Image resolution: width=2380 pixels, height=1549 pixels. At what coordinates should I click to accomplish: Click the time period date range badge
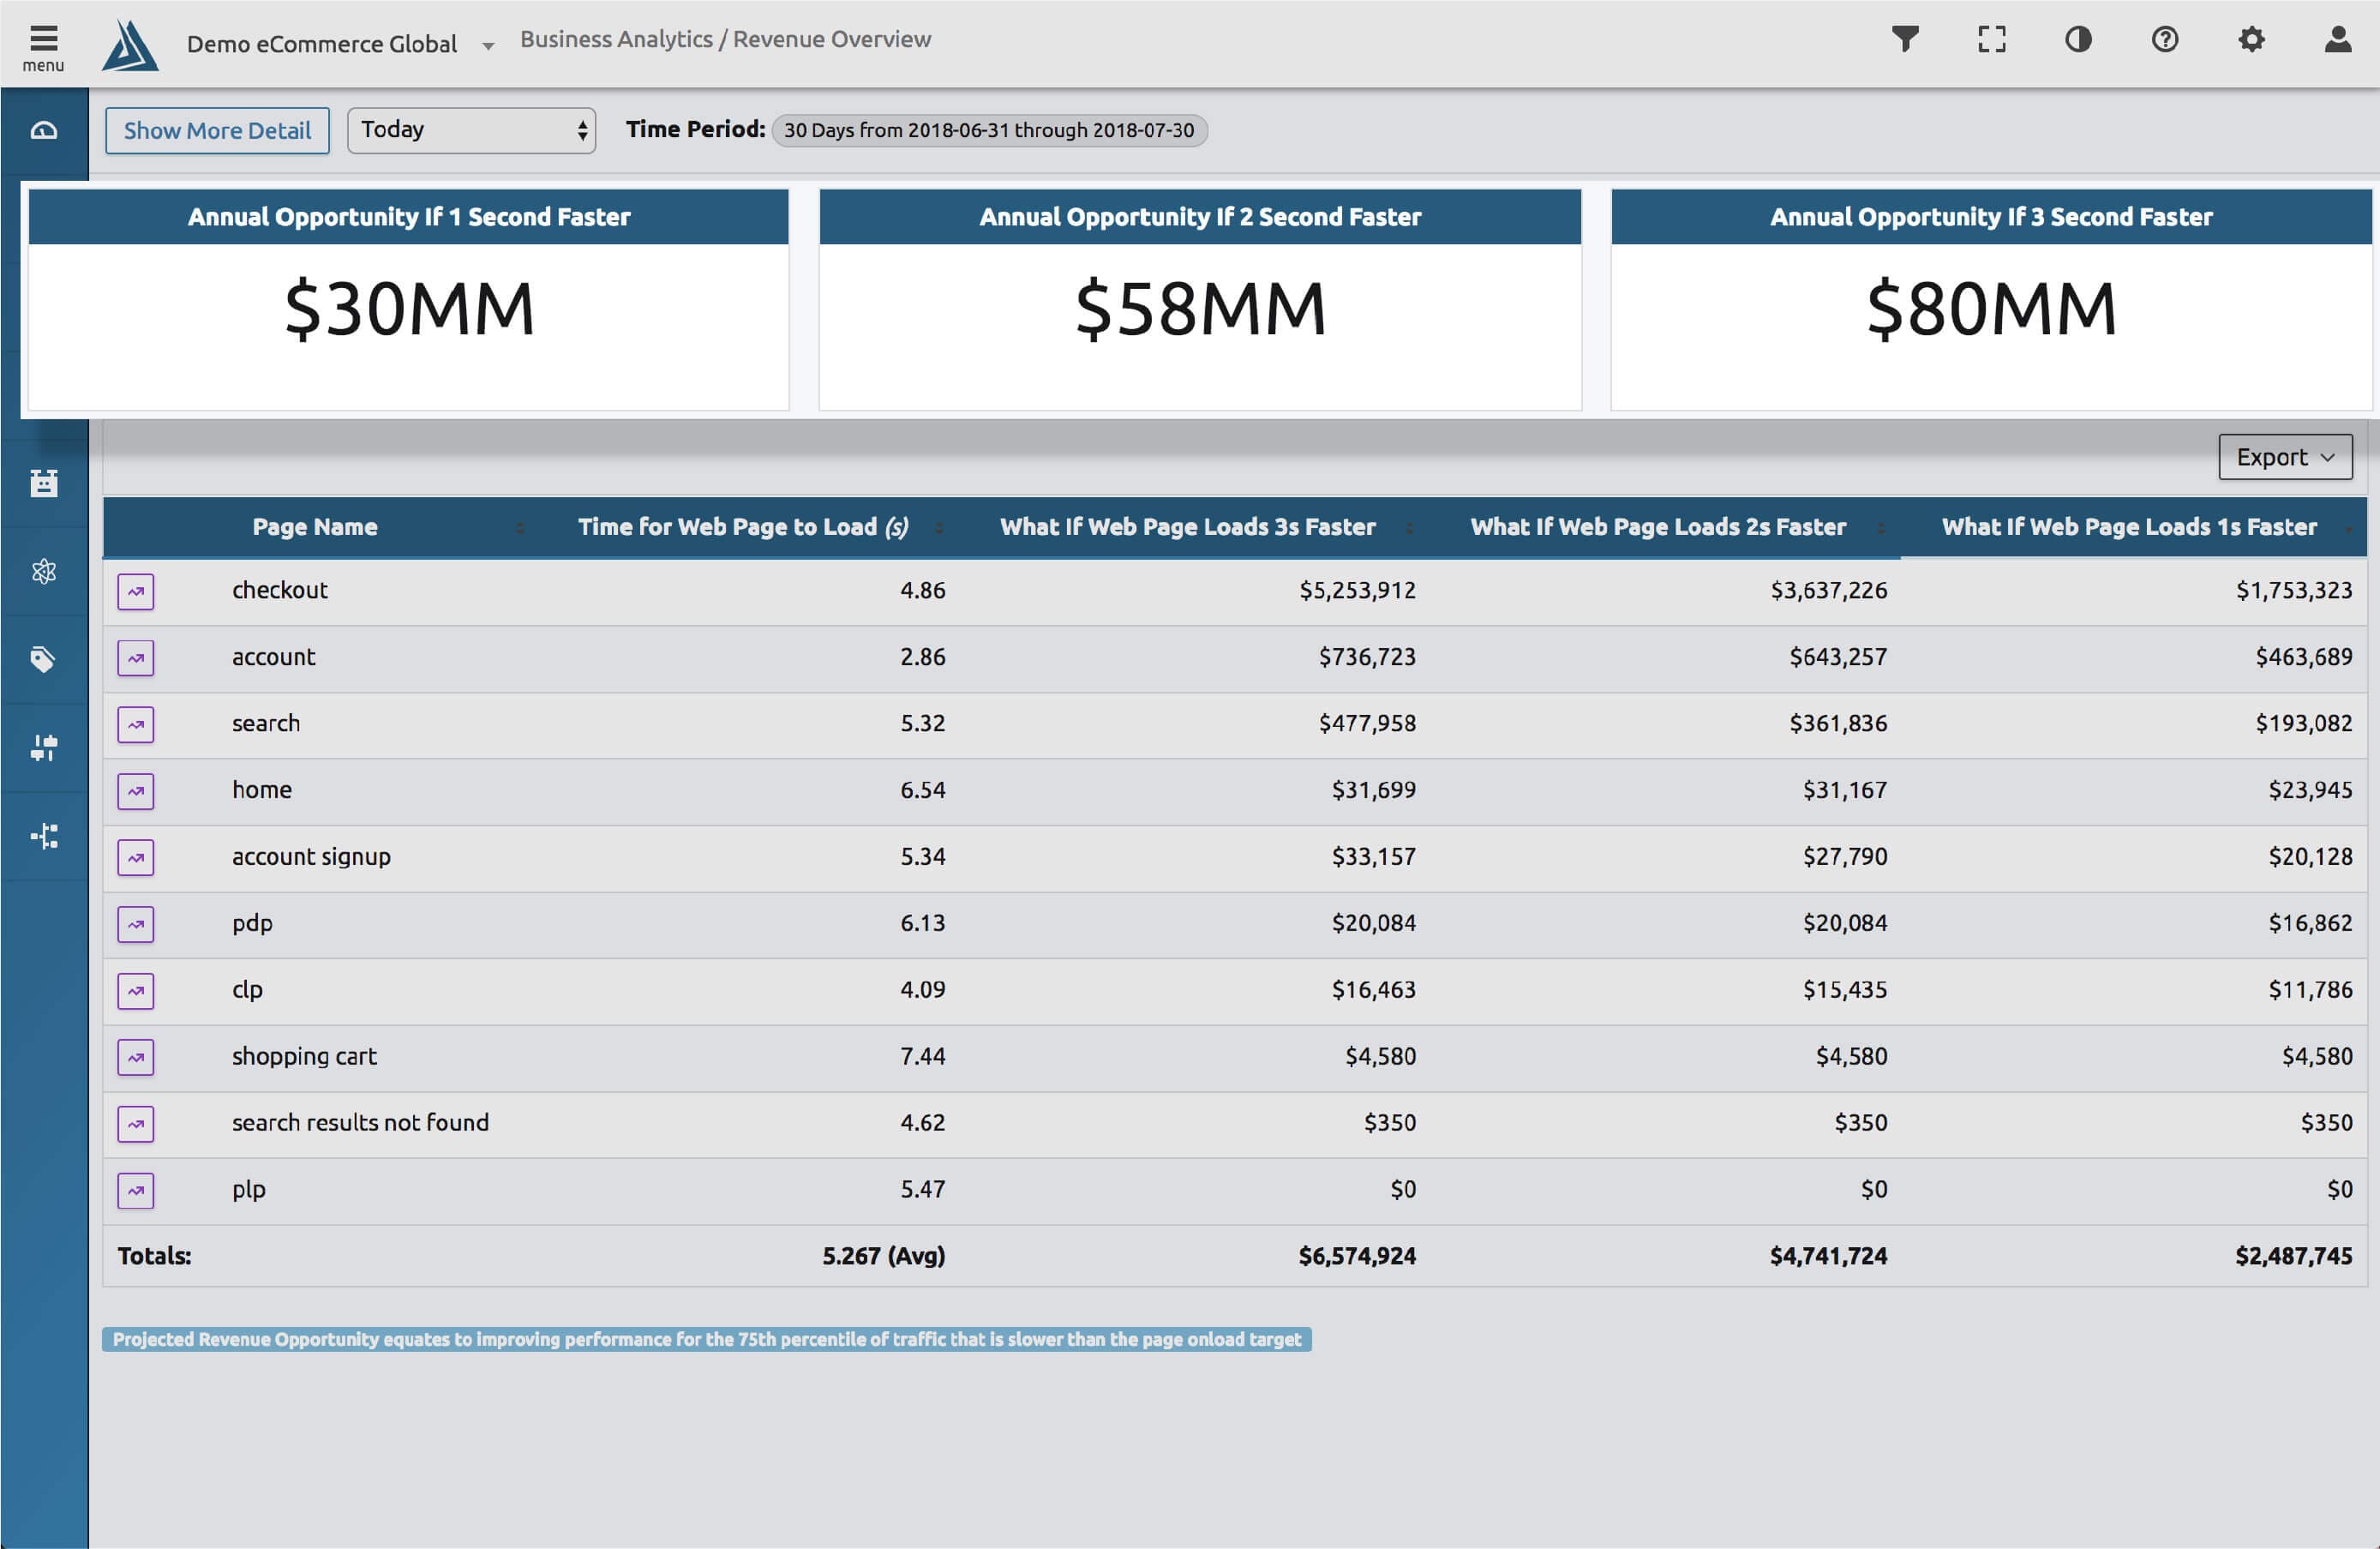(x=988, y=130)
